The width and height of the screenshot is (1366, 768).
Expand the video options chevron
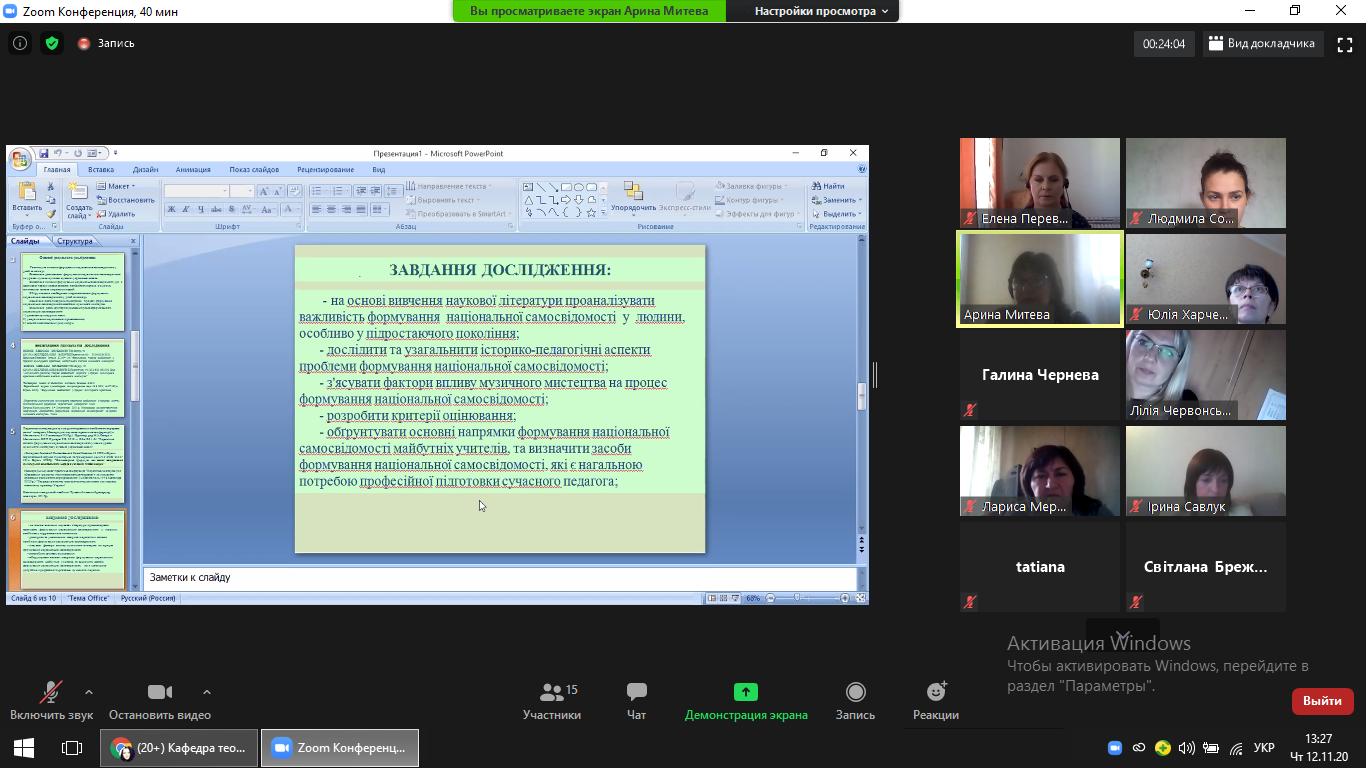(x=207, y=691)
